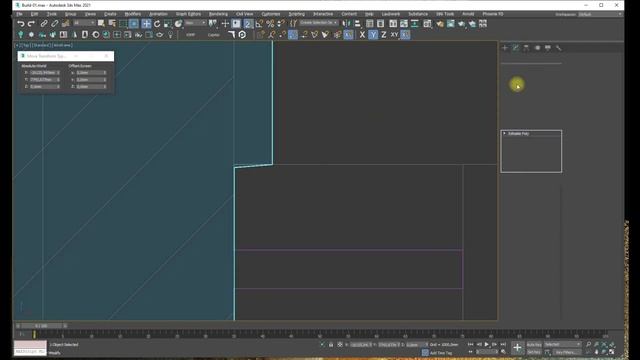
Task: Open the Workspaces dropdown
Action: tap(600, 14)
